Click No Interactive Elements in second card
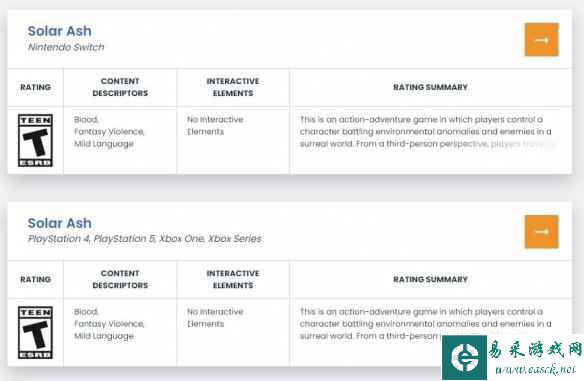 (x=215, y=318)
